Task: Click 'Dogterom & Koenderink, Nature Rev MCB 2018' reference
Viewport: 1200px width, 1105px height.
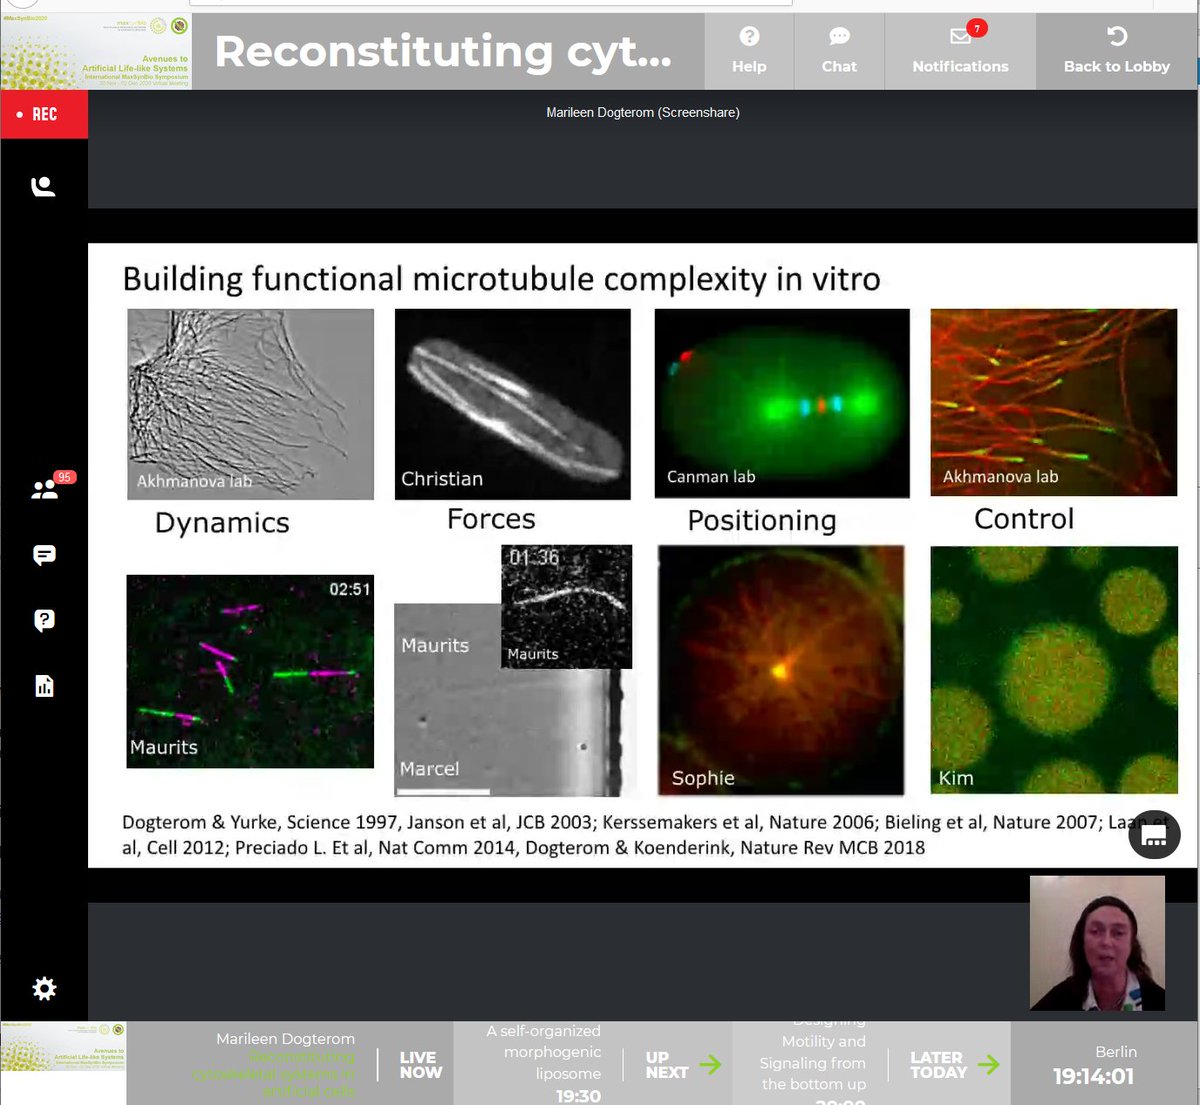Action: [x=725, y=848]
